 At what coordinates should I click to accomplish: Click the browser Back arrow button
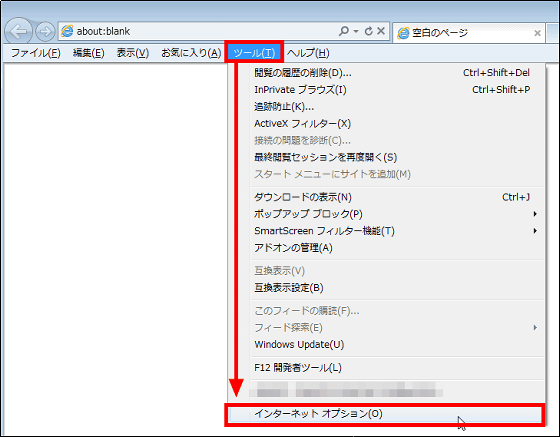point(18,31)
